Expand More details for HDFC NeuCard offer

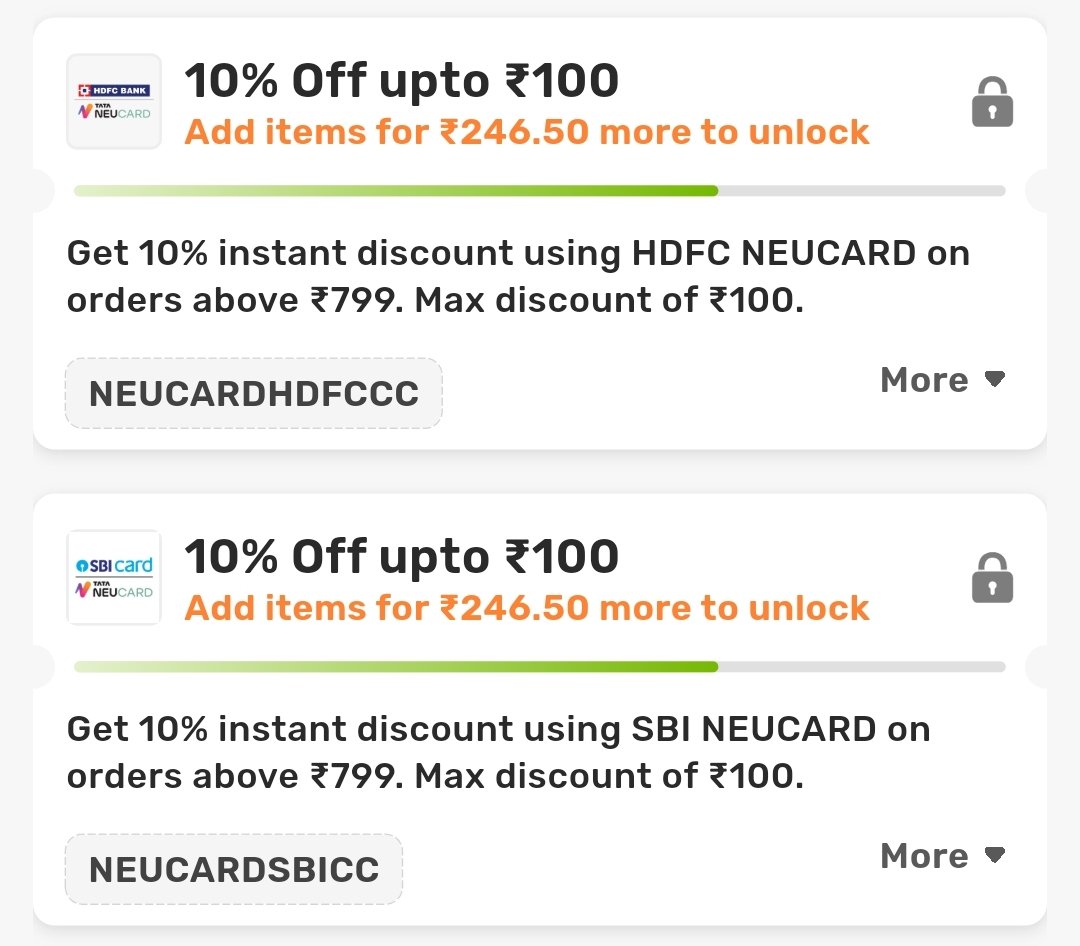[942, 380]
